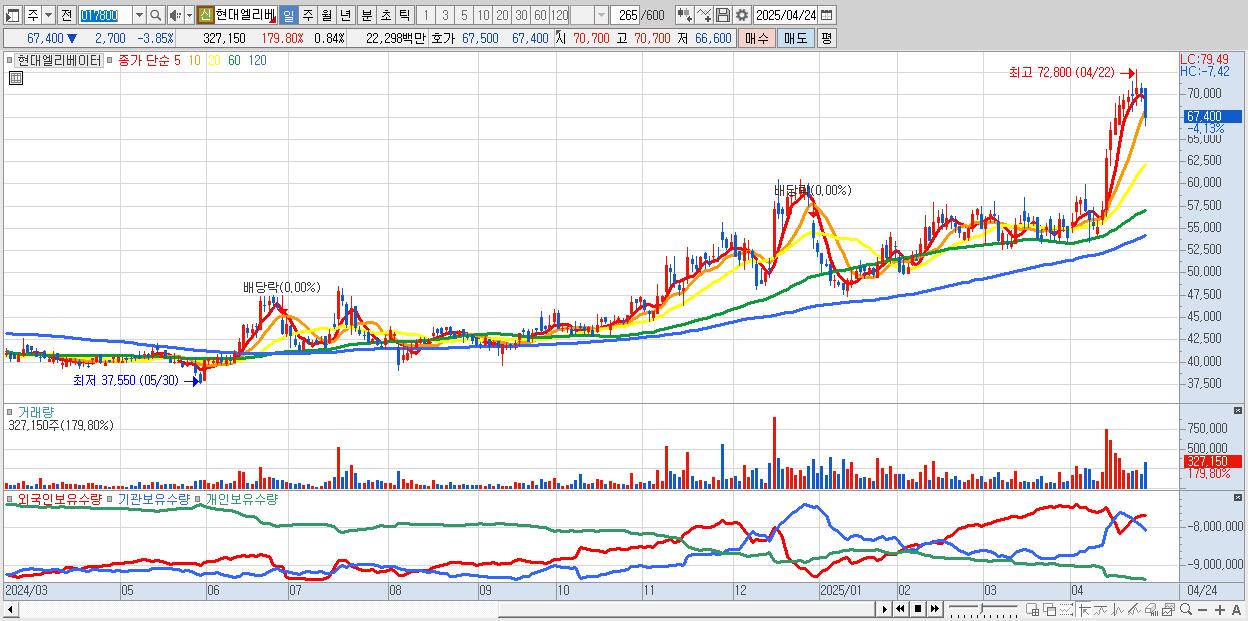Click the pencil-on-chart drawing icon
This screenshot has width=1248, height=621.
[1134, 609]
